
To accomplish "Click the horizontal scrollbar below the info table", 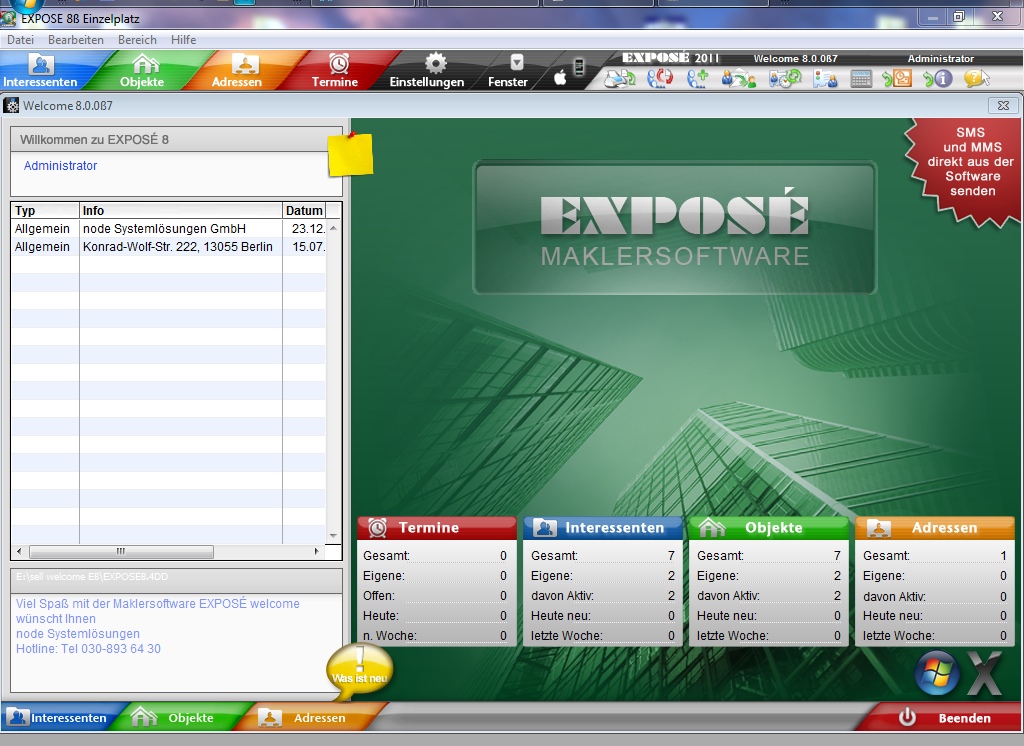I will [x=120, y=551].
